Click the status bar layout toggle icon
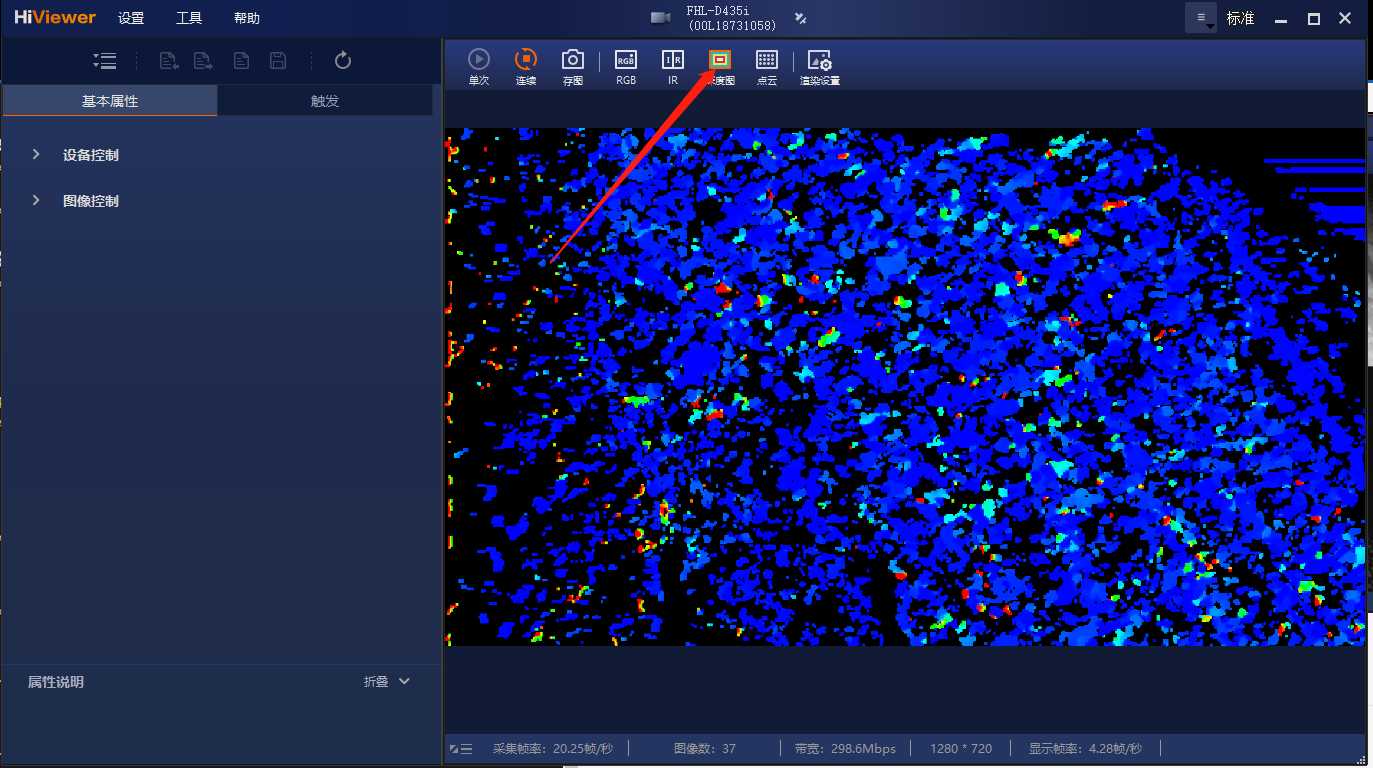The image size is (1373, 768). click(461, 749)
